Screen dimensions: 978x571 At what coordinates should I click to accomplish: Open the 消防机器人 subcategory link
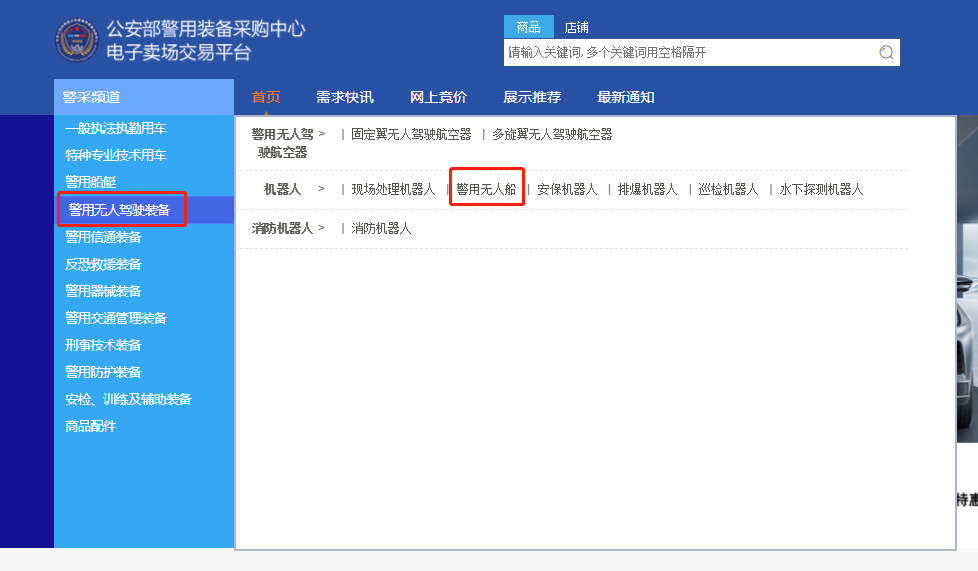[x=381, y=228]
